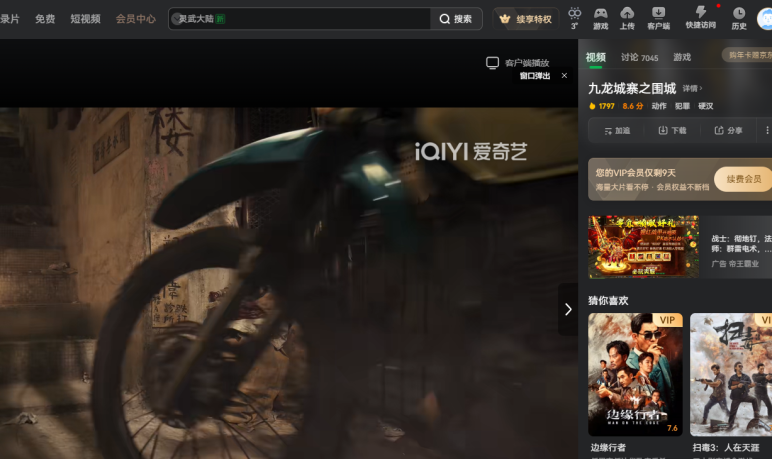The height and width of the screenshot is (459, 772).
Task: Select the 硬汉 genre tag
Action: coord(706,106)
